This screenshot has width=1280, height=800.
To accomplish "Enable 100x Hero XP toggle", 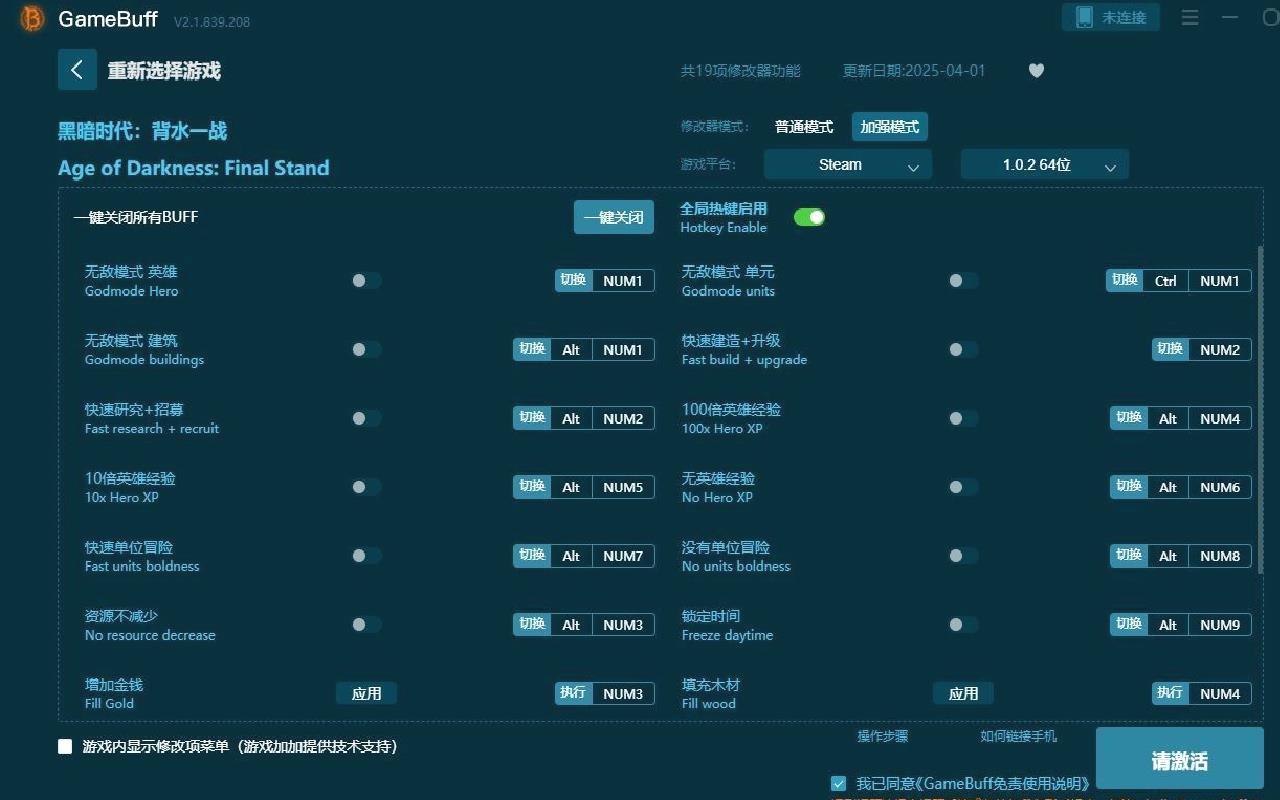I will click(963, 418).
